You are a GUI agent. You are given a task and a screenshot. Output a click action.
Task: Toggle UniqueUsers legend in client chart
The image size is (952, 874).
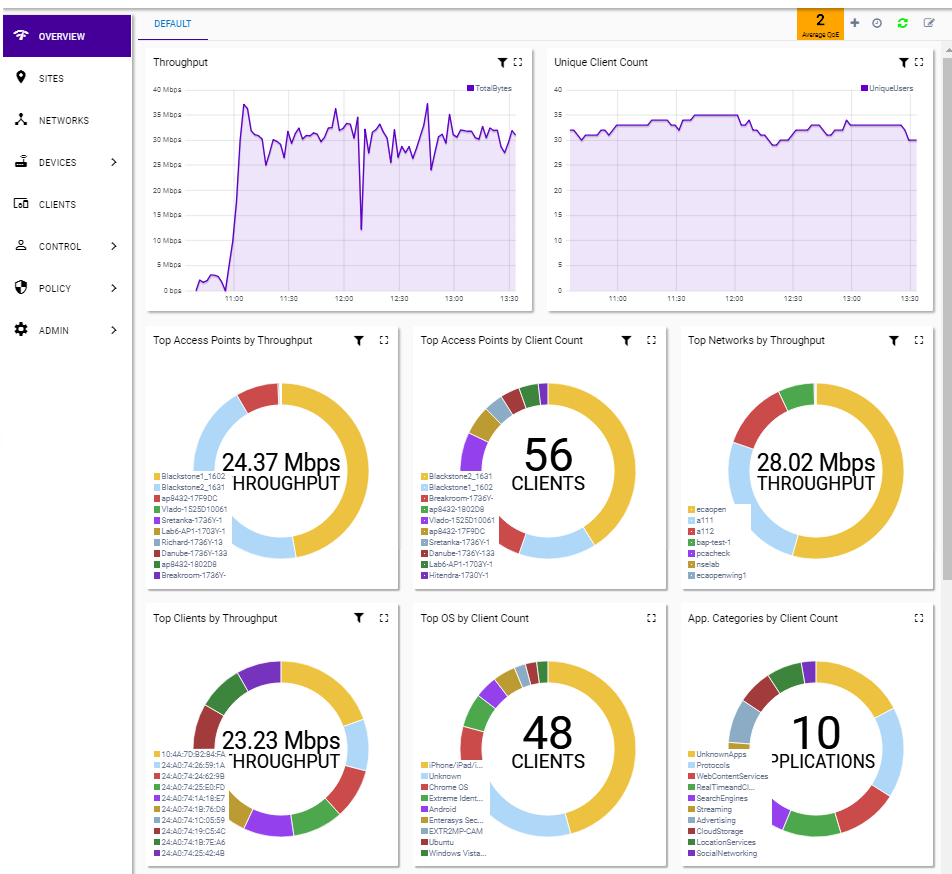click(x=887, y=89)
